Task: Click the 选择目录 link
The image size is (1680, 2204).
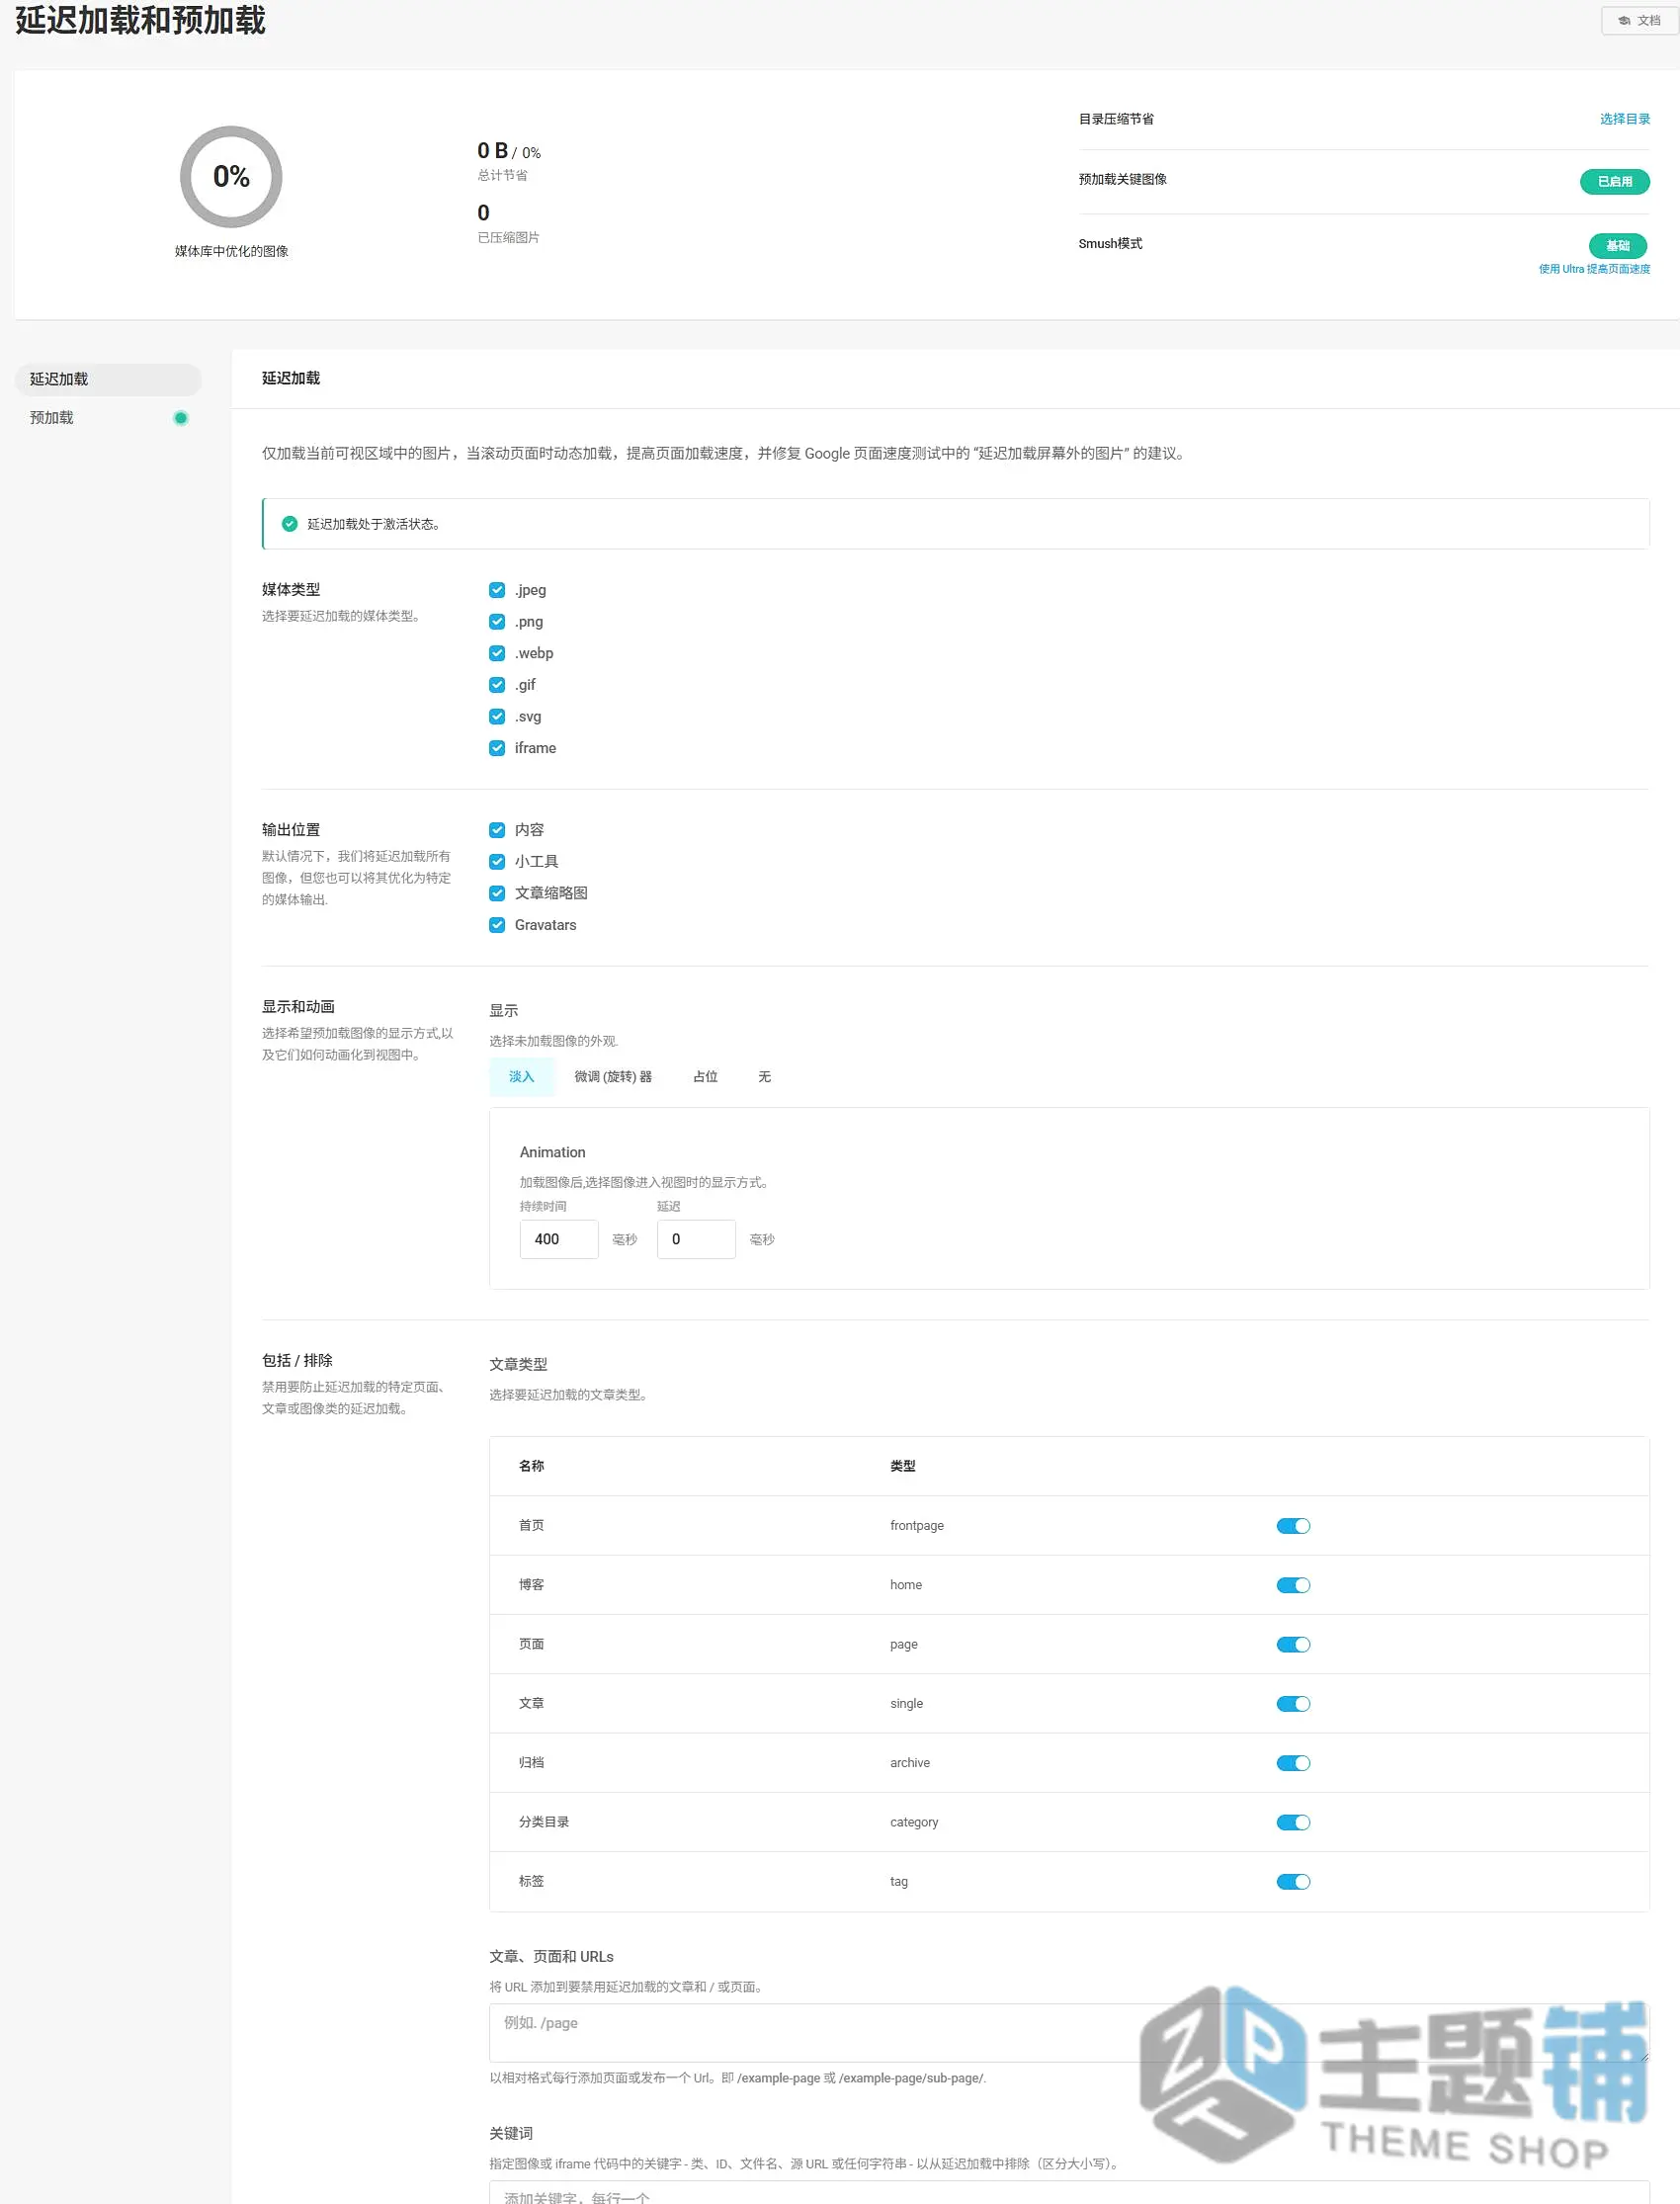Action: coord(1624,119)
